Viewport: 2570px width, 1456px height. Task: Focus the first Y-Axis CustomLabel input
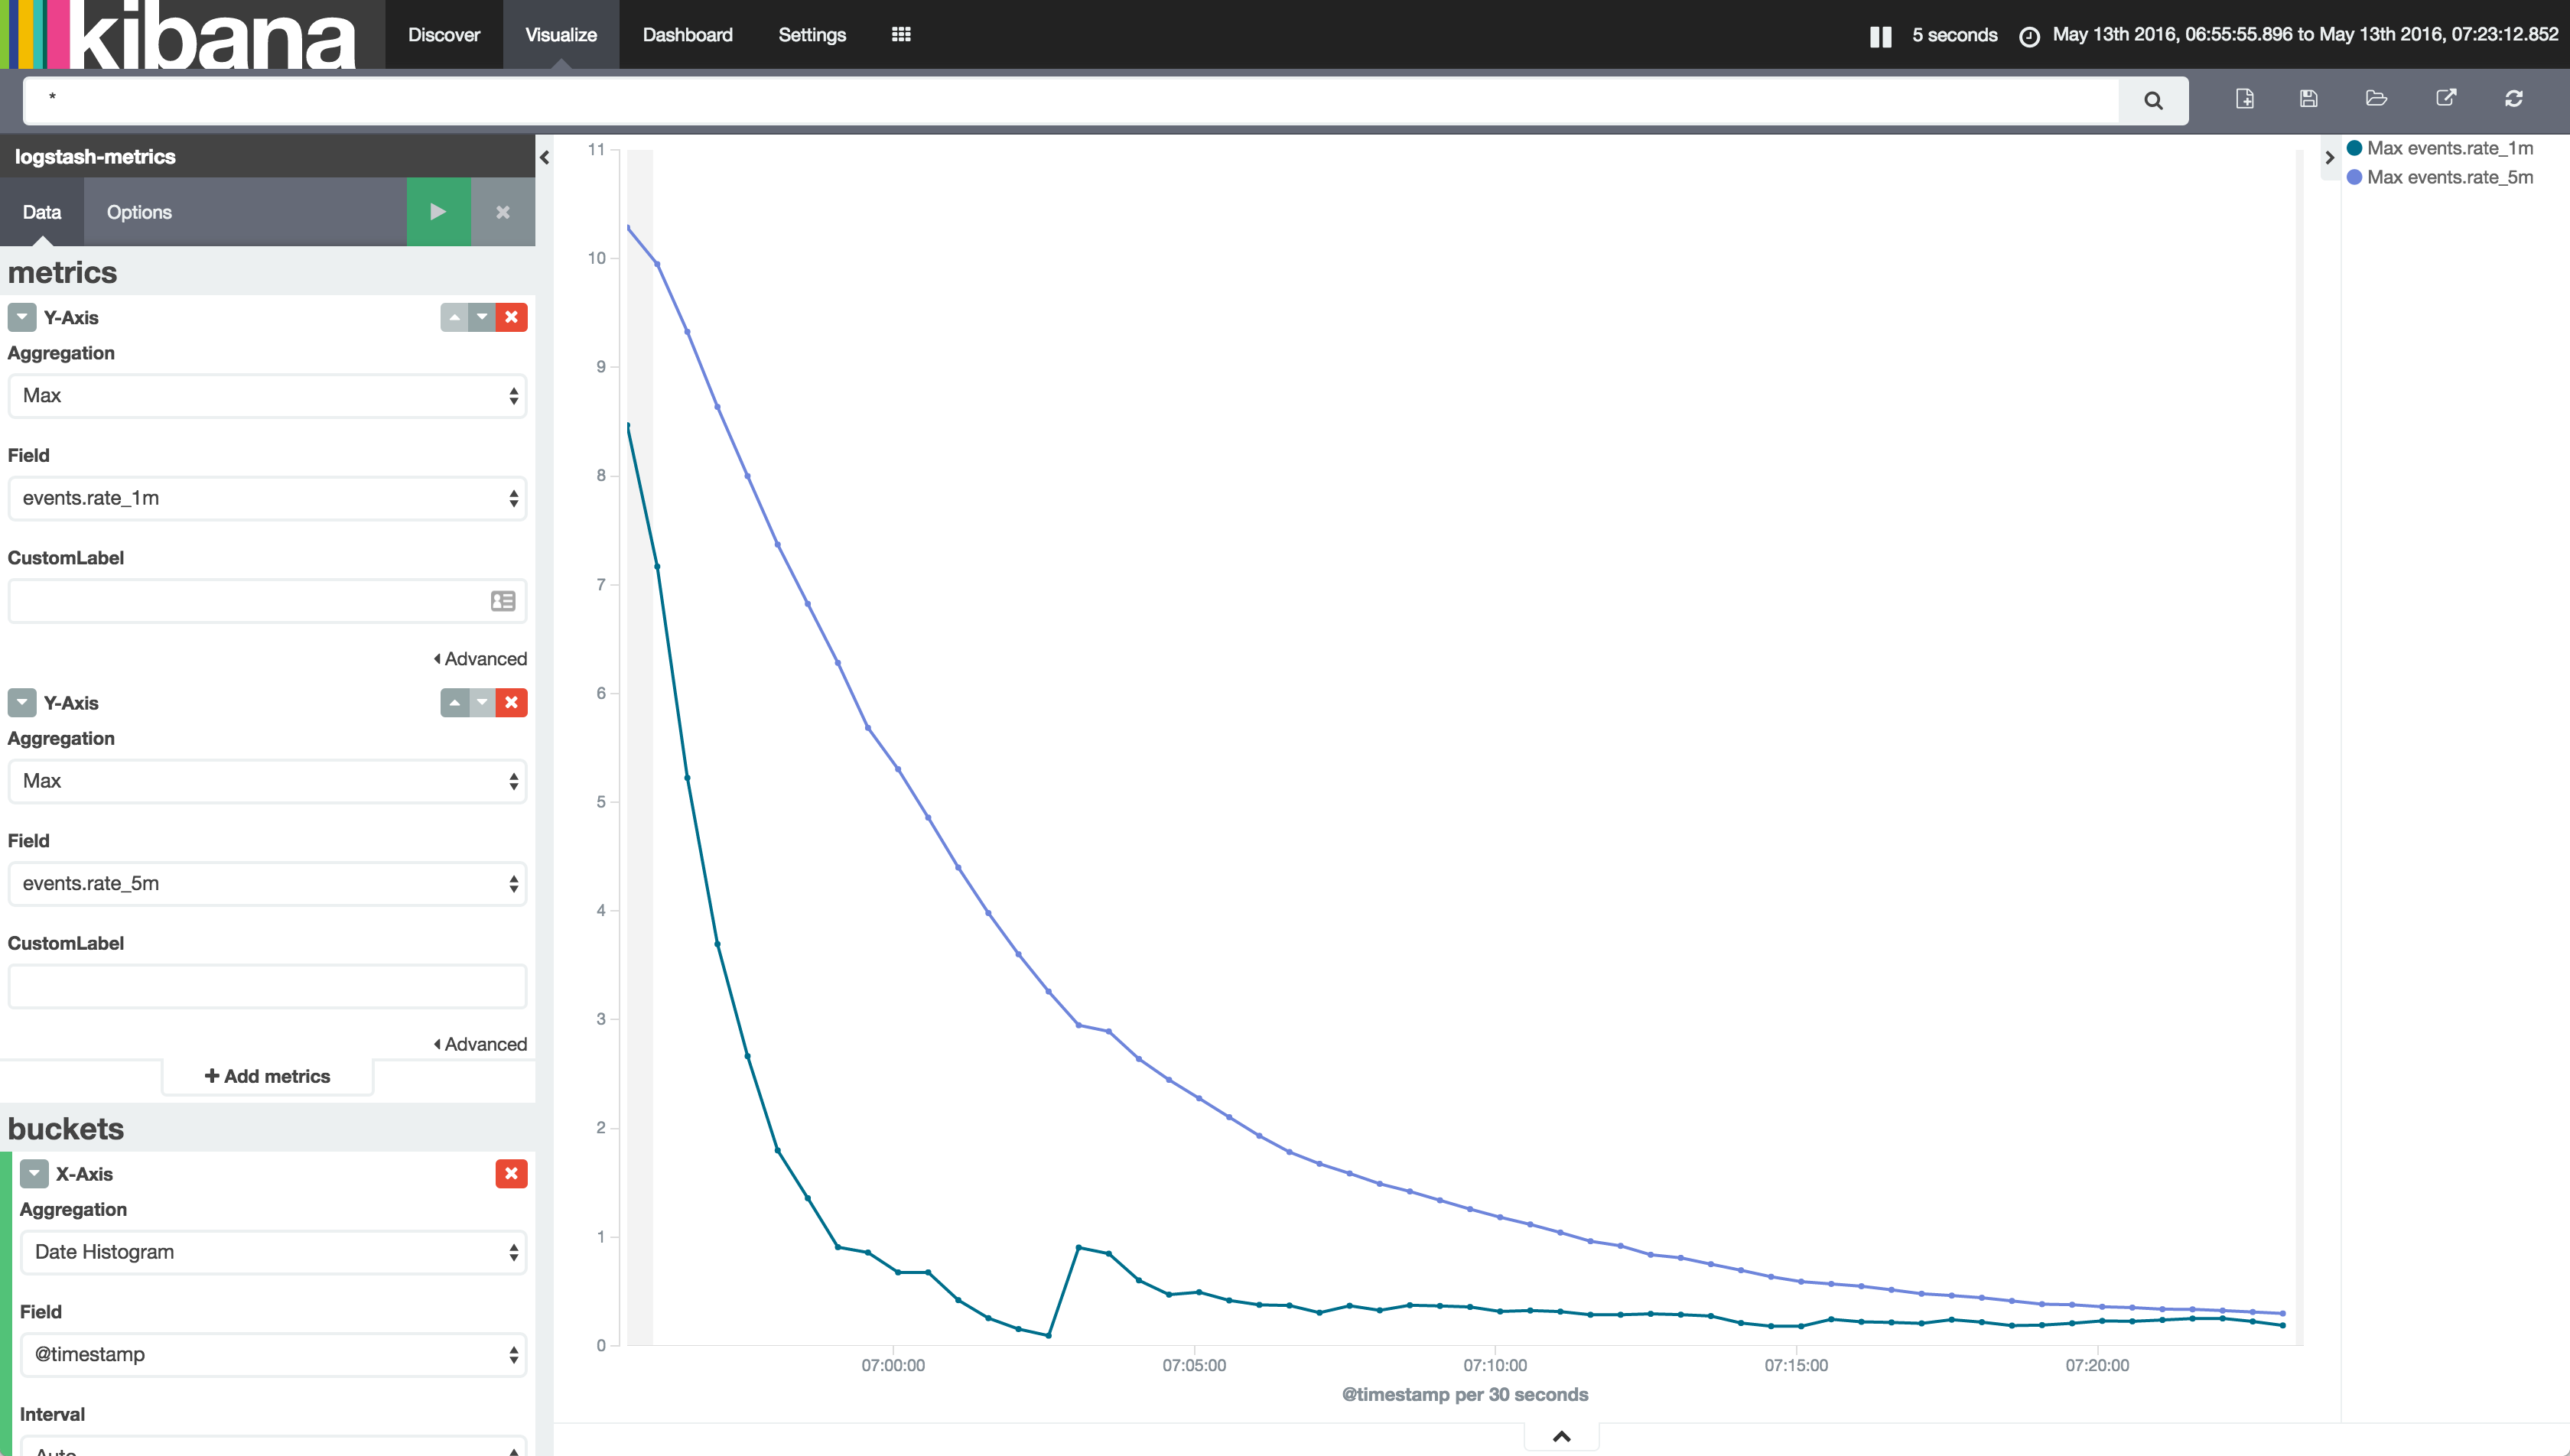(267, 601)
